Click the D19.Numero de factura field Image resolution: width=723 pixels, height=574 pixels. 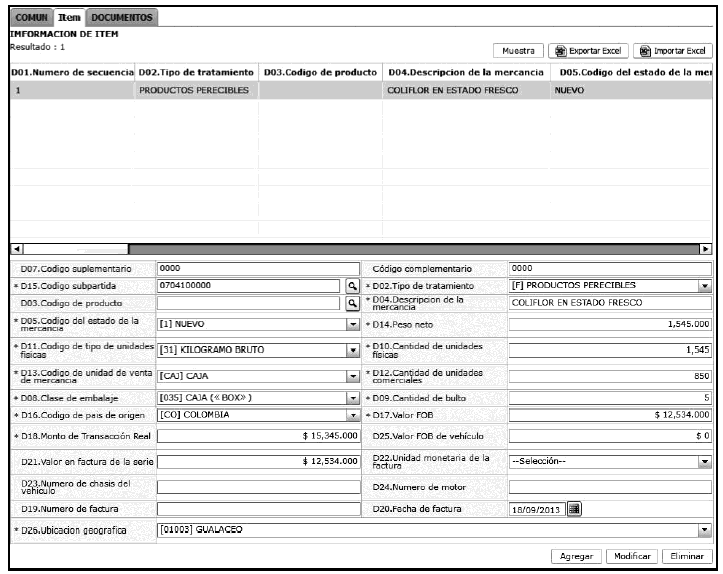click(258, 509)
